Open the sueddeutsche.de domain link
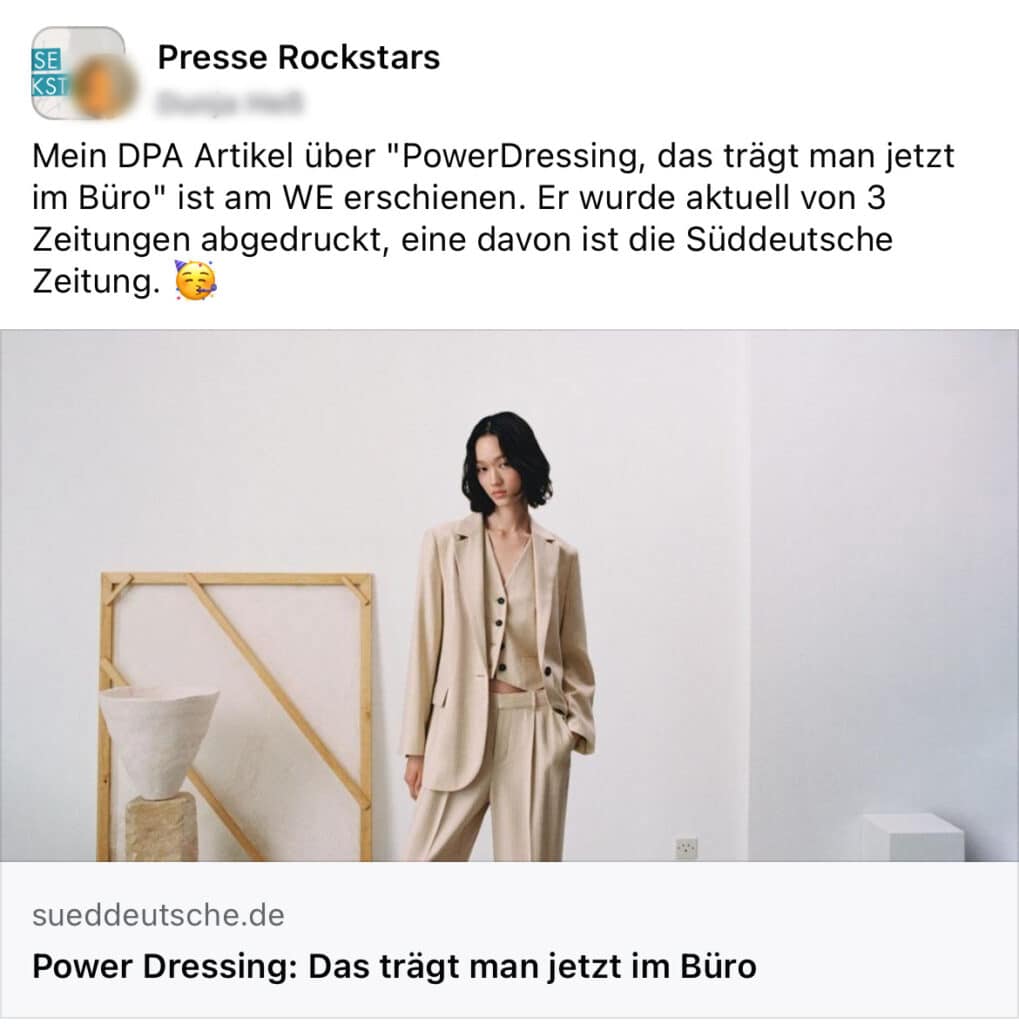This screenshot has height=1024, width=1019. 158,915
